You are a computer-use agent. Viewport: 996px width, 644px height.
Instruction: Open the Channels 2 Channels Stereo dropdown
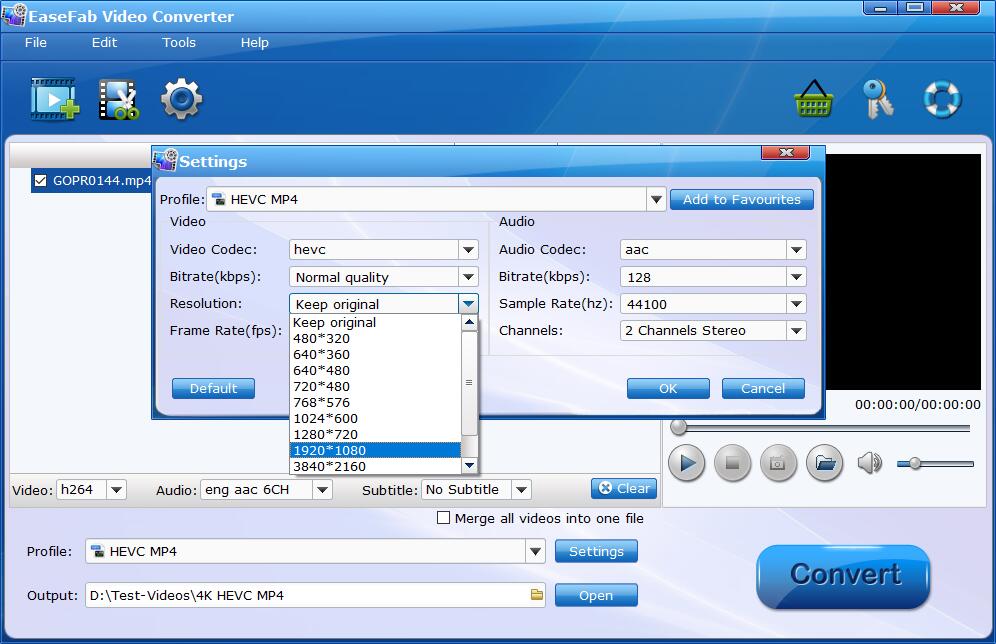(x=797, y=330)
